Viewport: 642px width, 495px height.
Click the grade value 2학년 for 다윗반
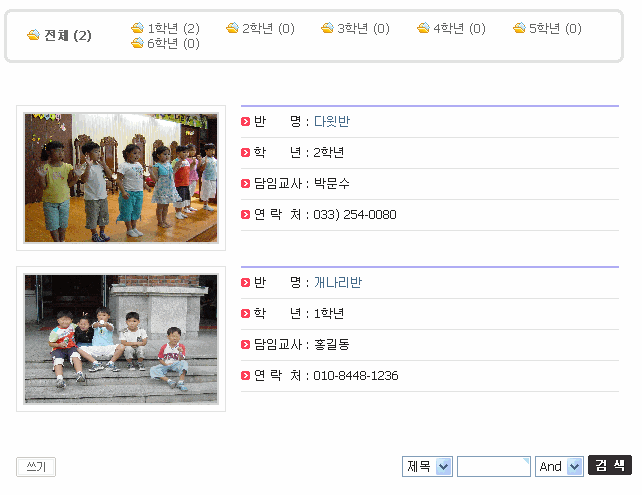pos(328,152)
